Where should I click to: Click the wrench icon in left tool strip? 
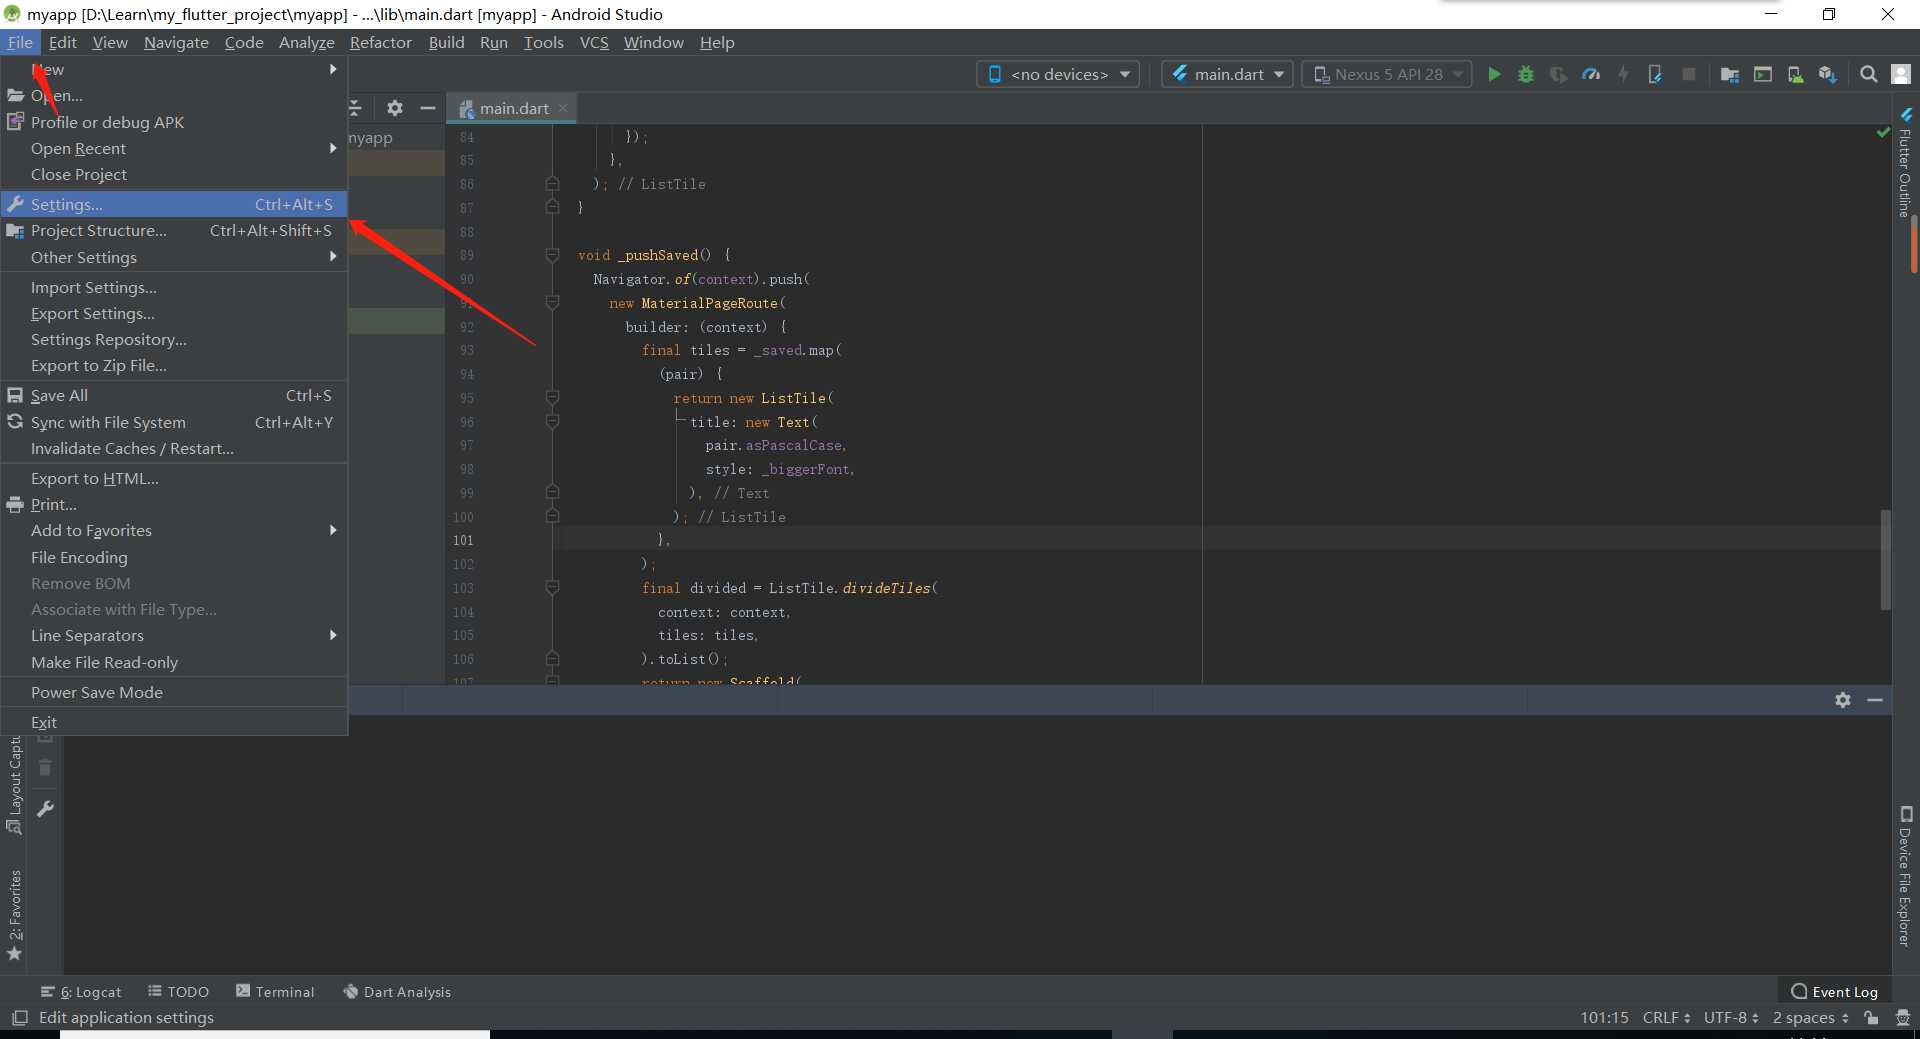(x=45, y=808)
